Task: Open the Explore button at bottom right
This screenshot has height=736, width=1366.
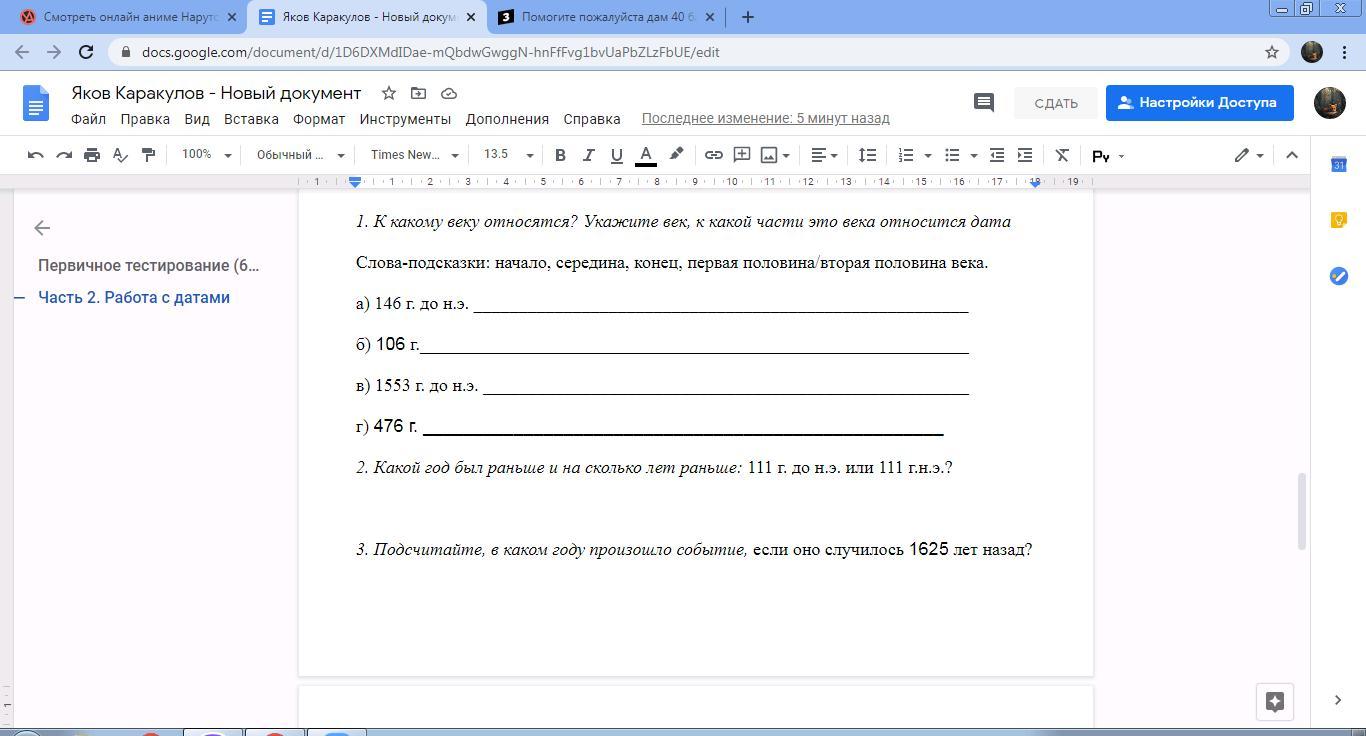Action: 1275,701
